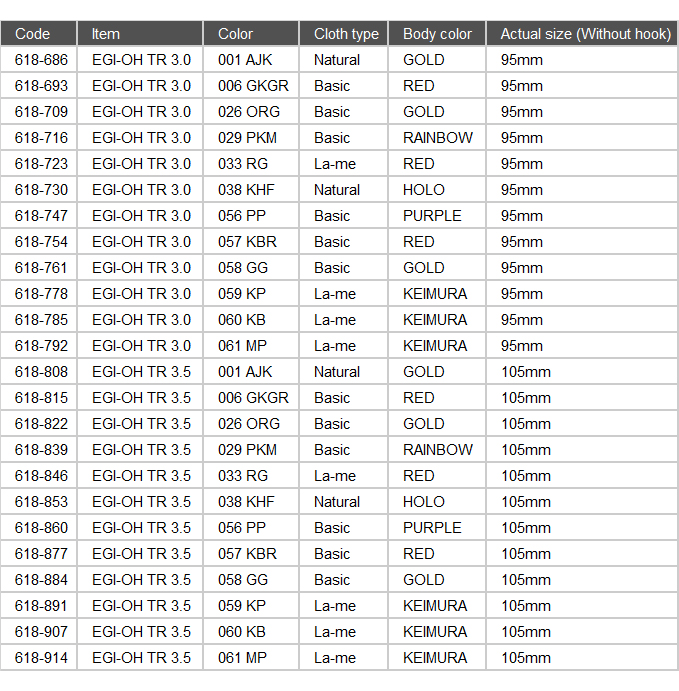This screenshot has height=691, width=679.
Task: Click Natural cloth type in 618-730 row
Action: tap(337, 190)
